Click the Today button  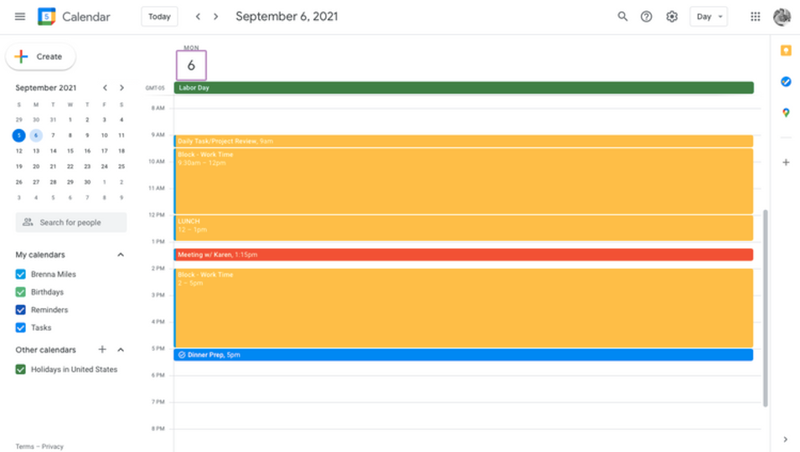click(159, 16)
